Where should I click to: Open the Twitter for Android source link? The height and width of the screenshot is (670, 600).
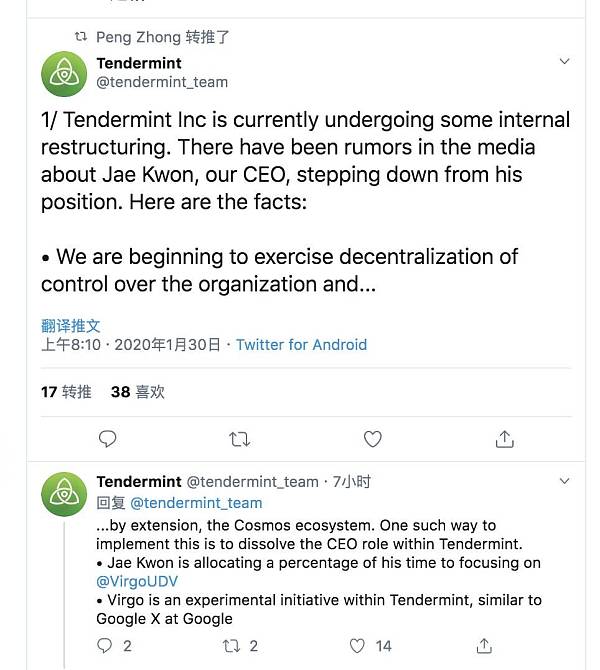301,345
